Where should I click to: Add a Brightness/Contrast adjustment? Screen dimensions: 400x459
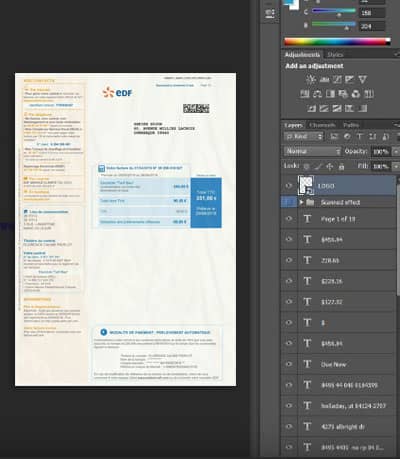(311, 79)
